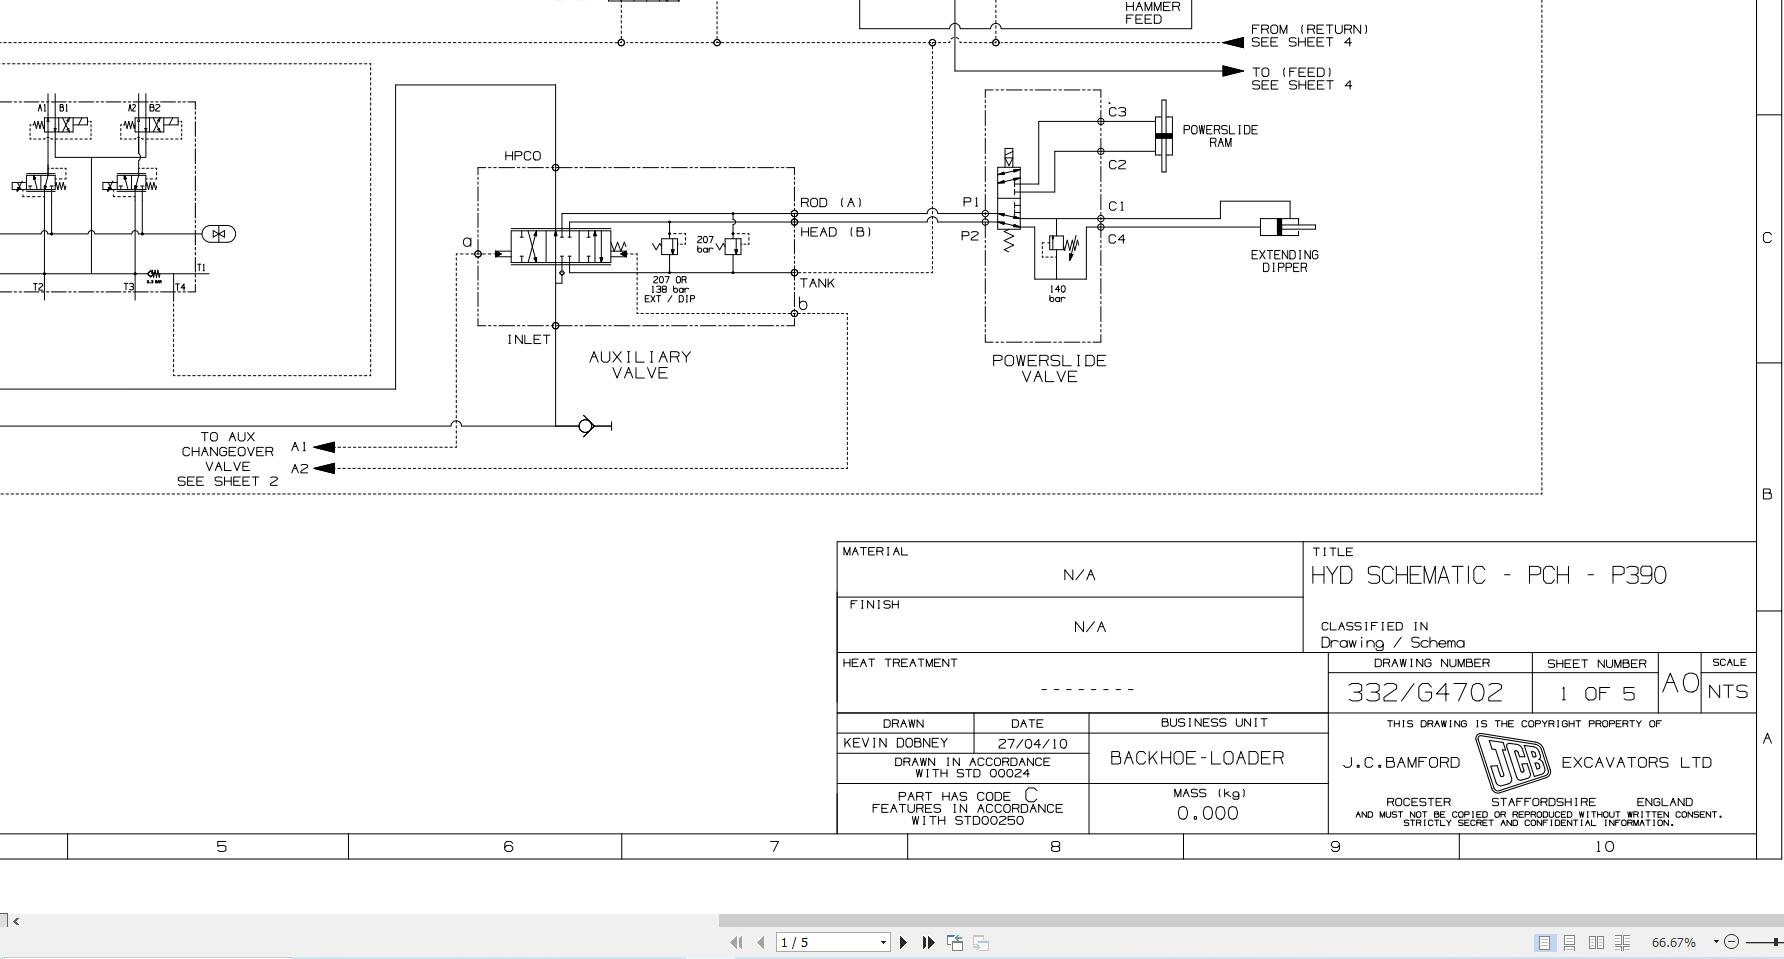Click drawing number 332/G4702

(x=1426, y=692)
